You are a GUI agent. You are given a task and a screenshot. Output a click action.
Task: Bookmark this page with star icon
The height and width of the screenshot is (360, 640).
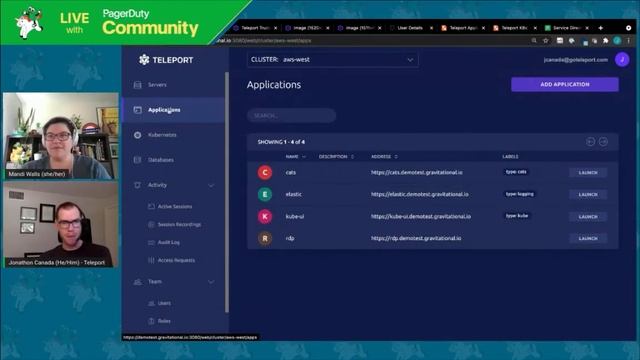tap(546, 40)
